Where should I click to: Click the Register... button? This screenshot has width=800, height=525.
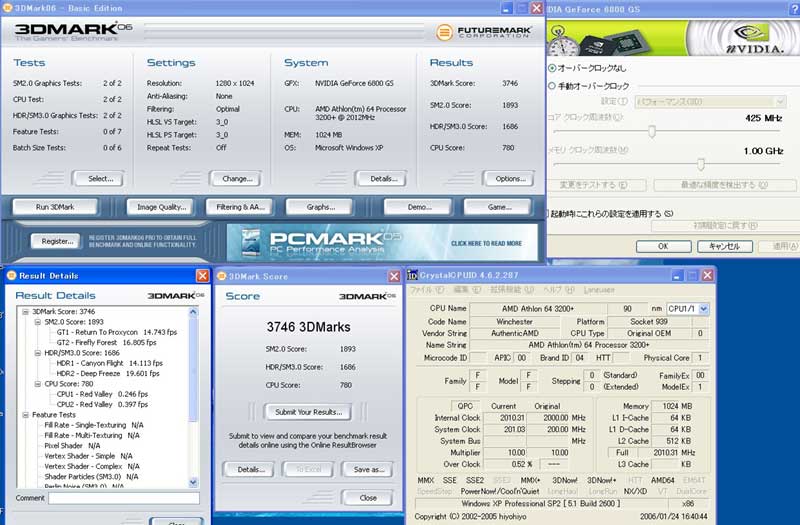(x=57, y=241)
